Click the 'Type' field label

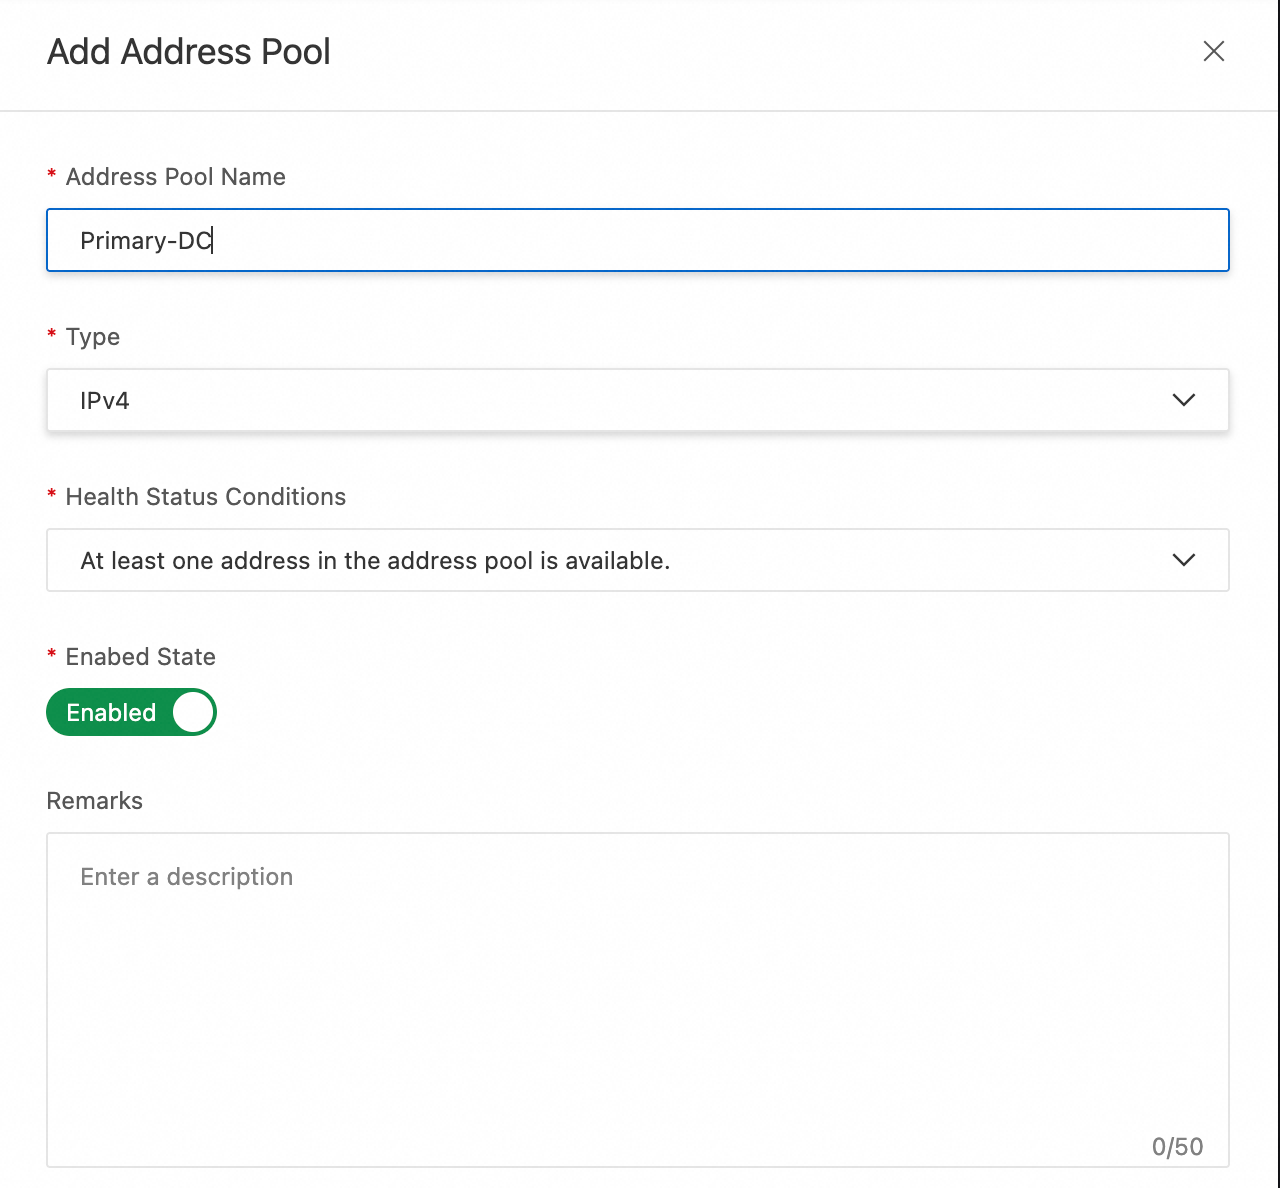93,337
